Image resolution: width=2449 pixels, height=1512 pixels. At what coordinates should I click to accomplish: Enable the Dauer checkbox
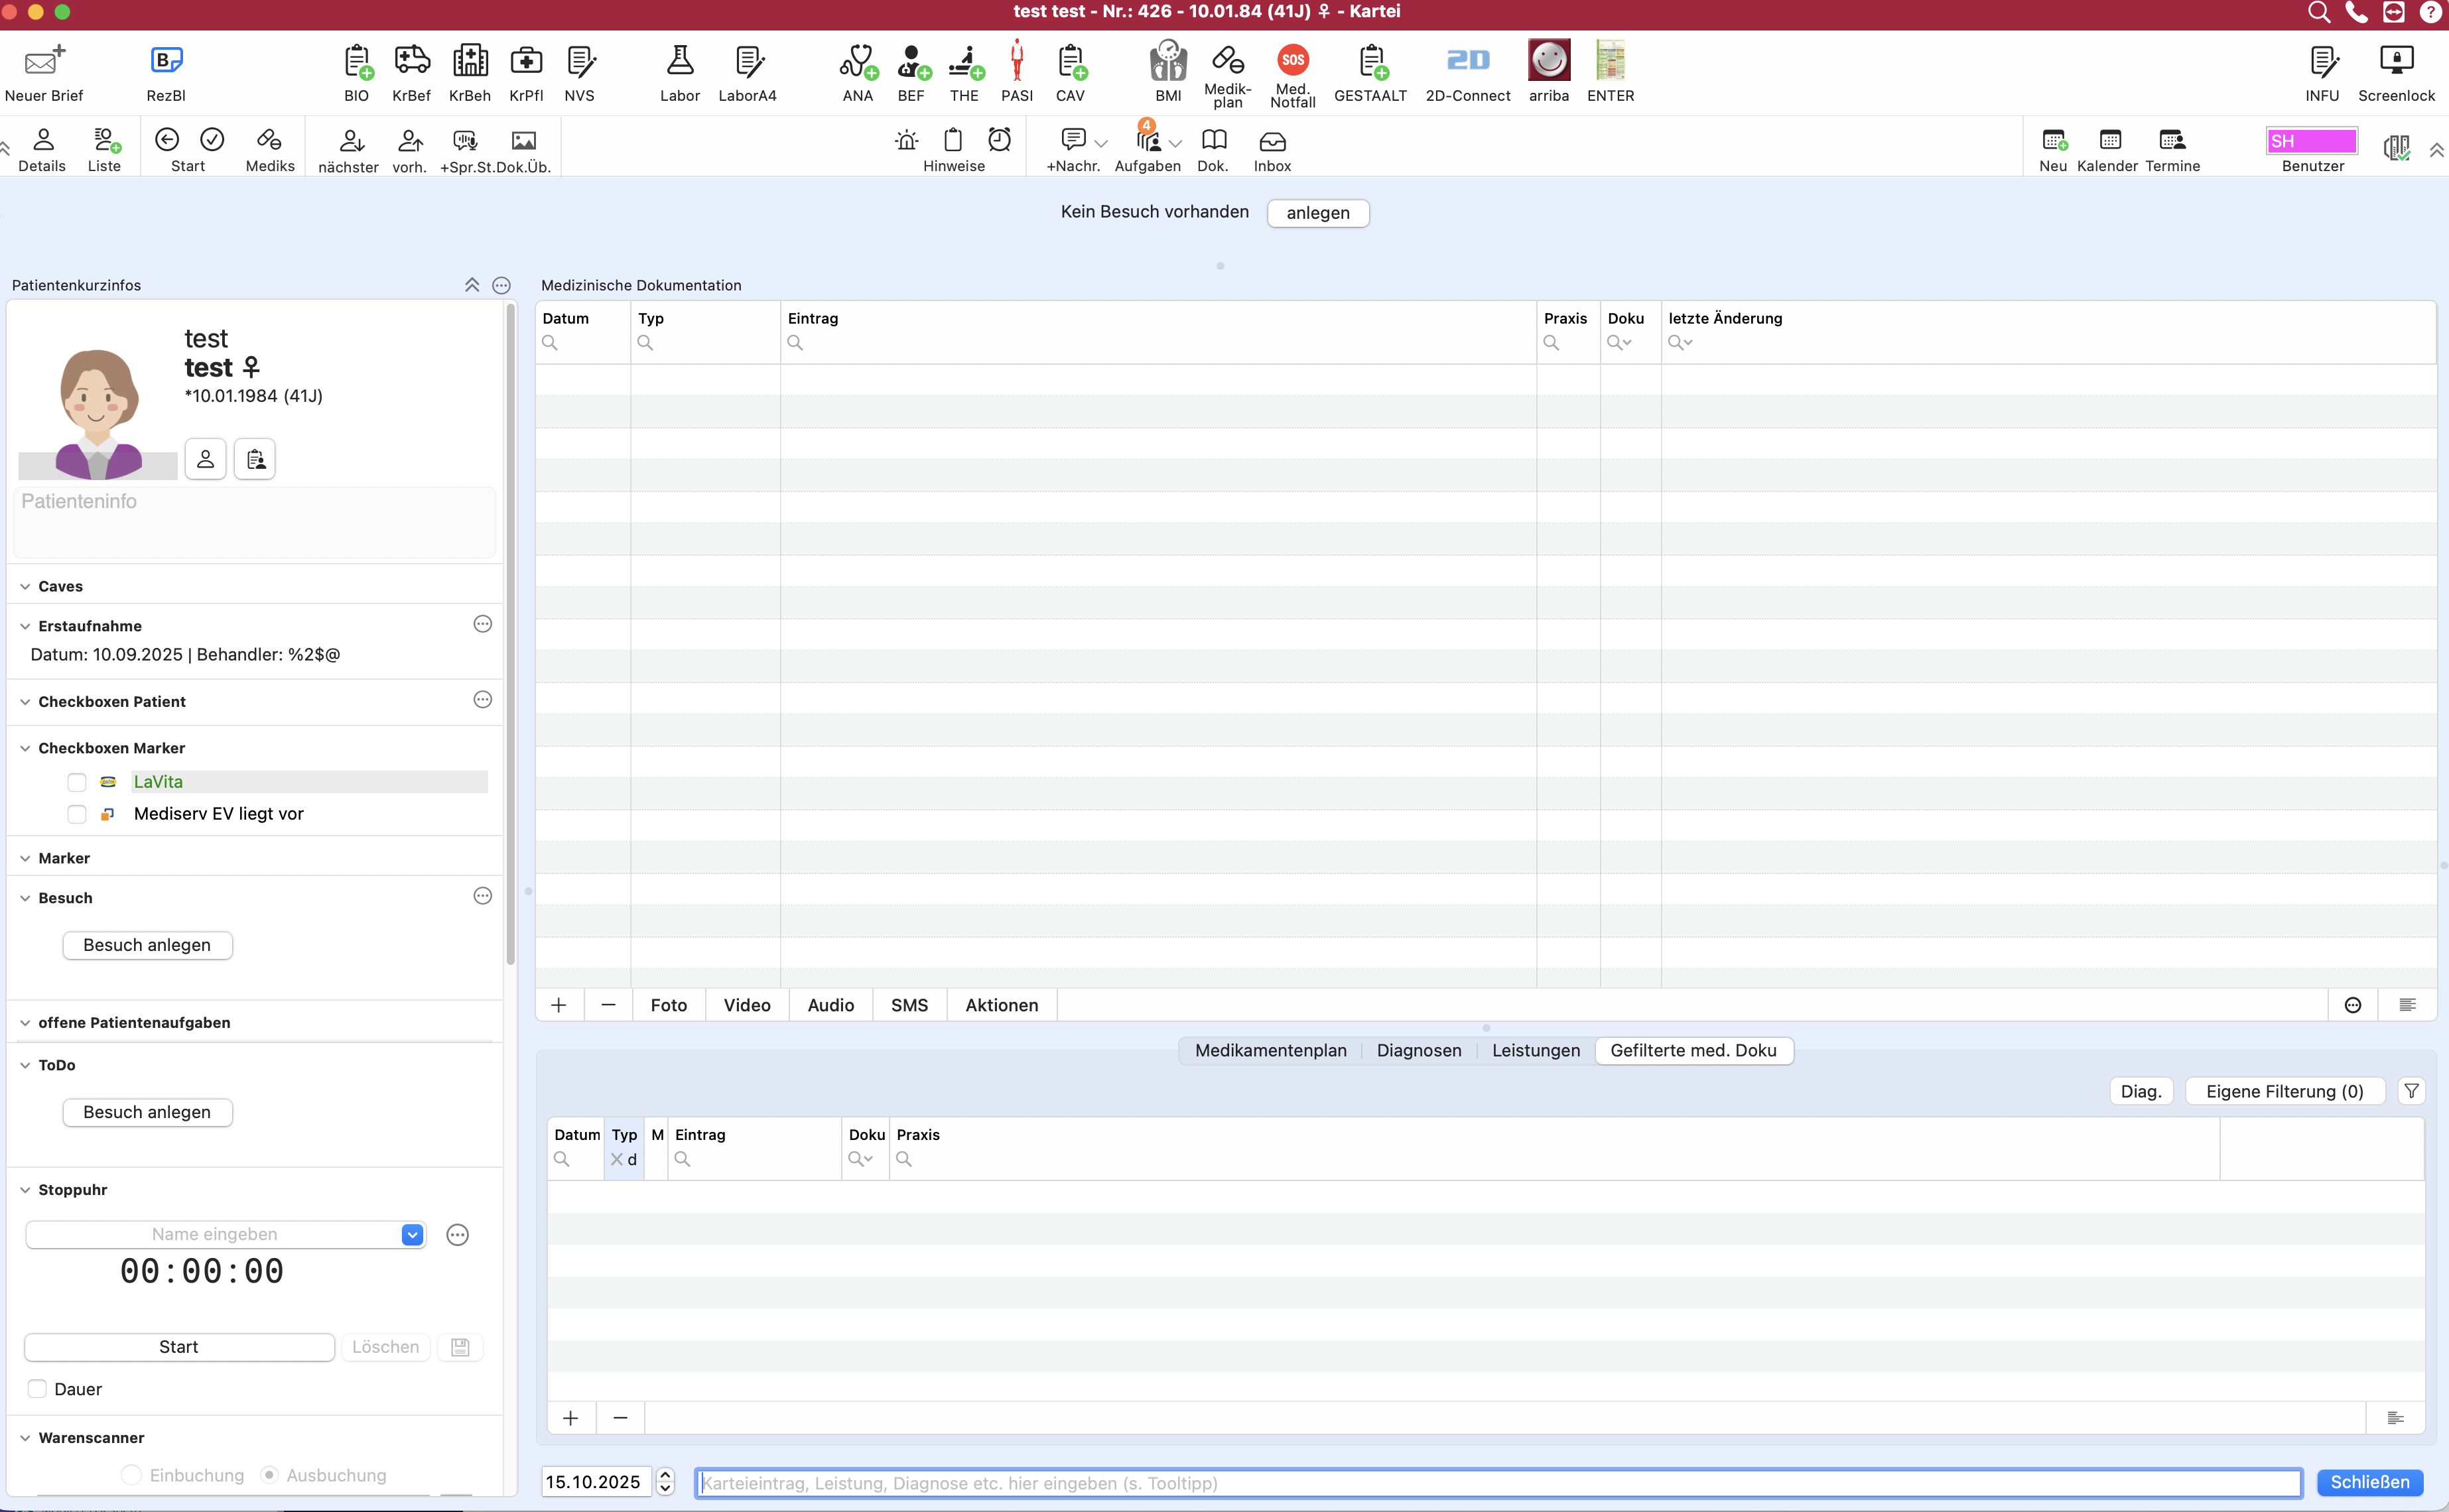click(x=37, y=1389)
